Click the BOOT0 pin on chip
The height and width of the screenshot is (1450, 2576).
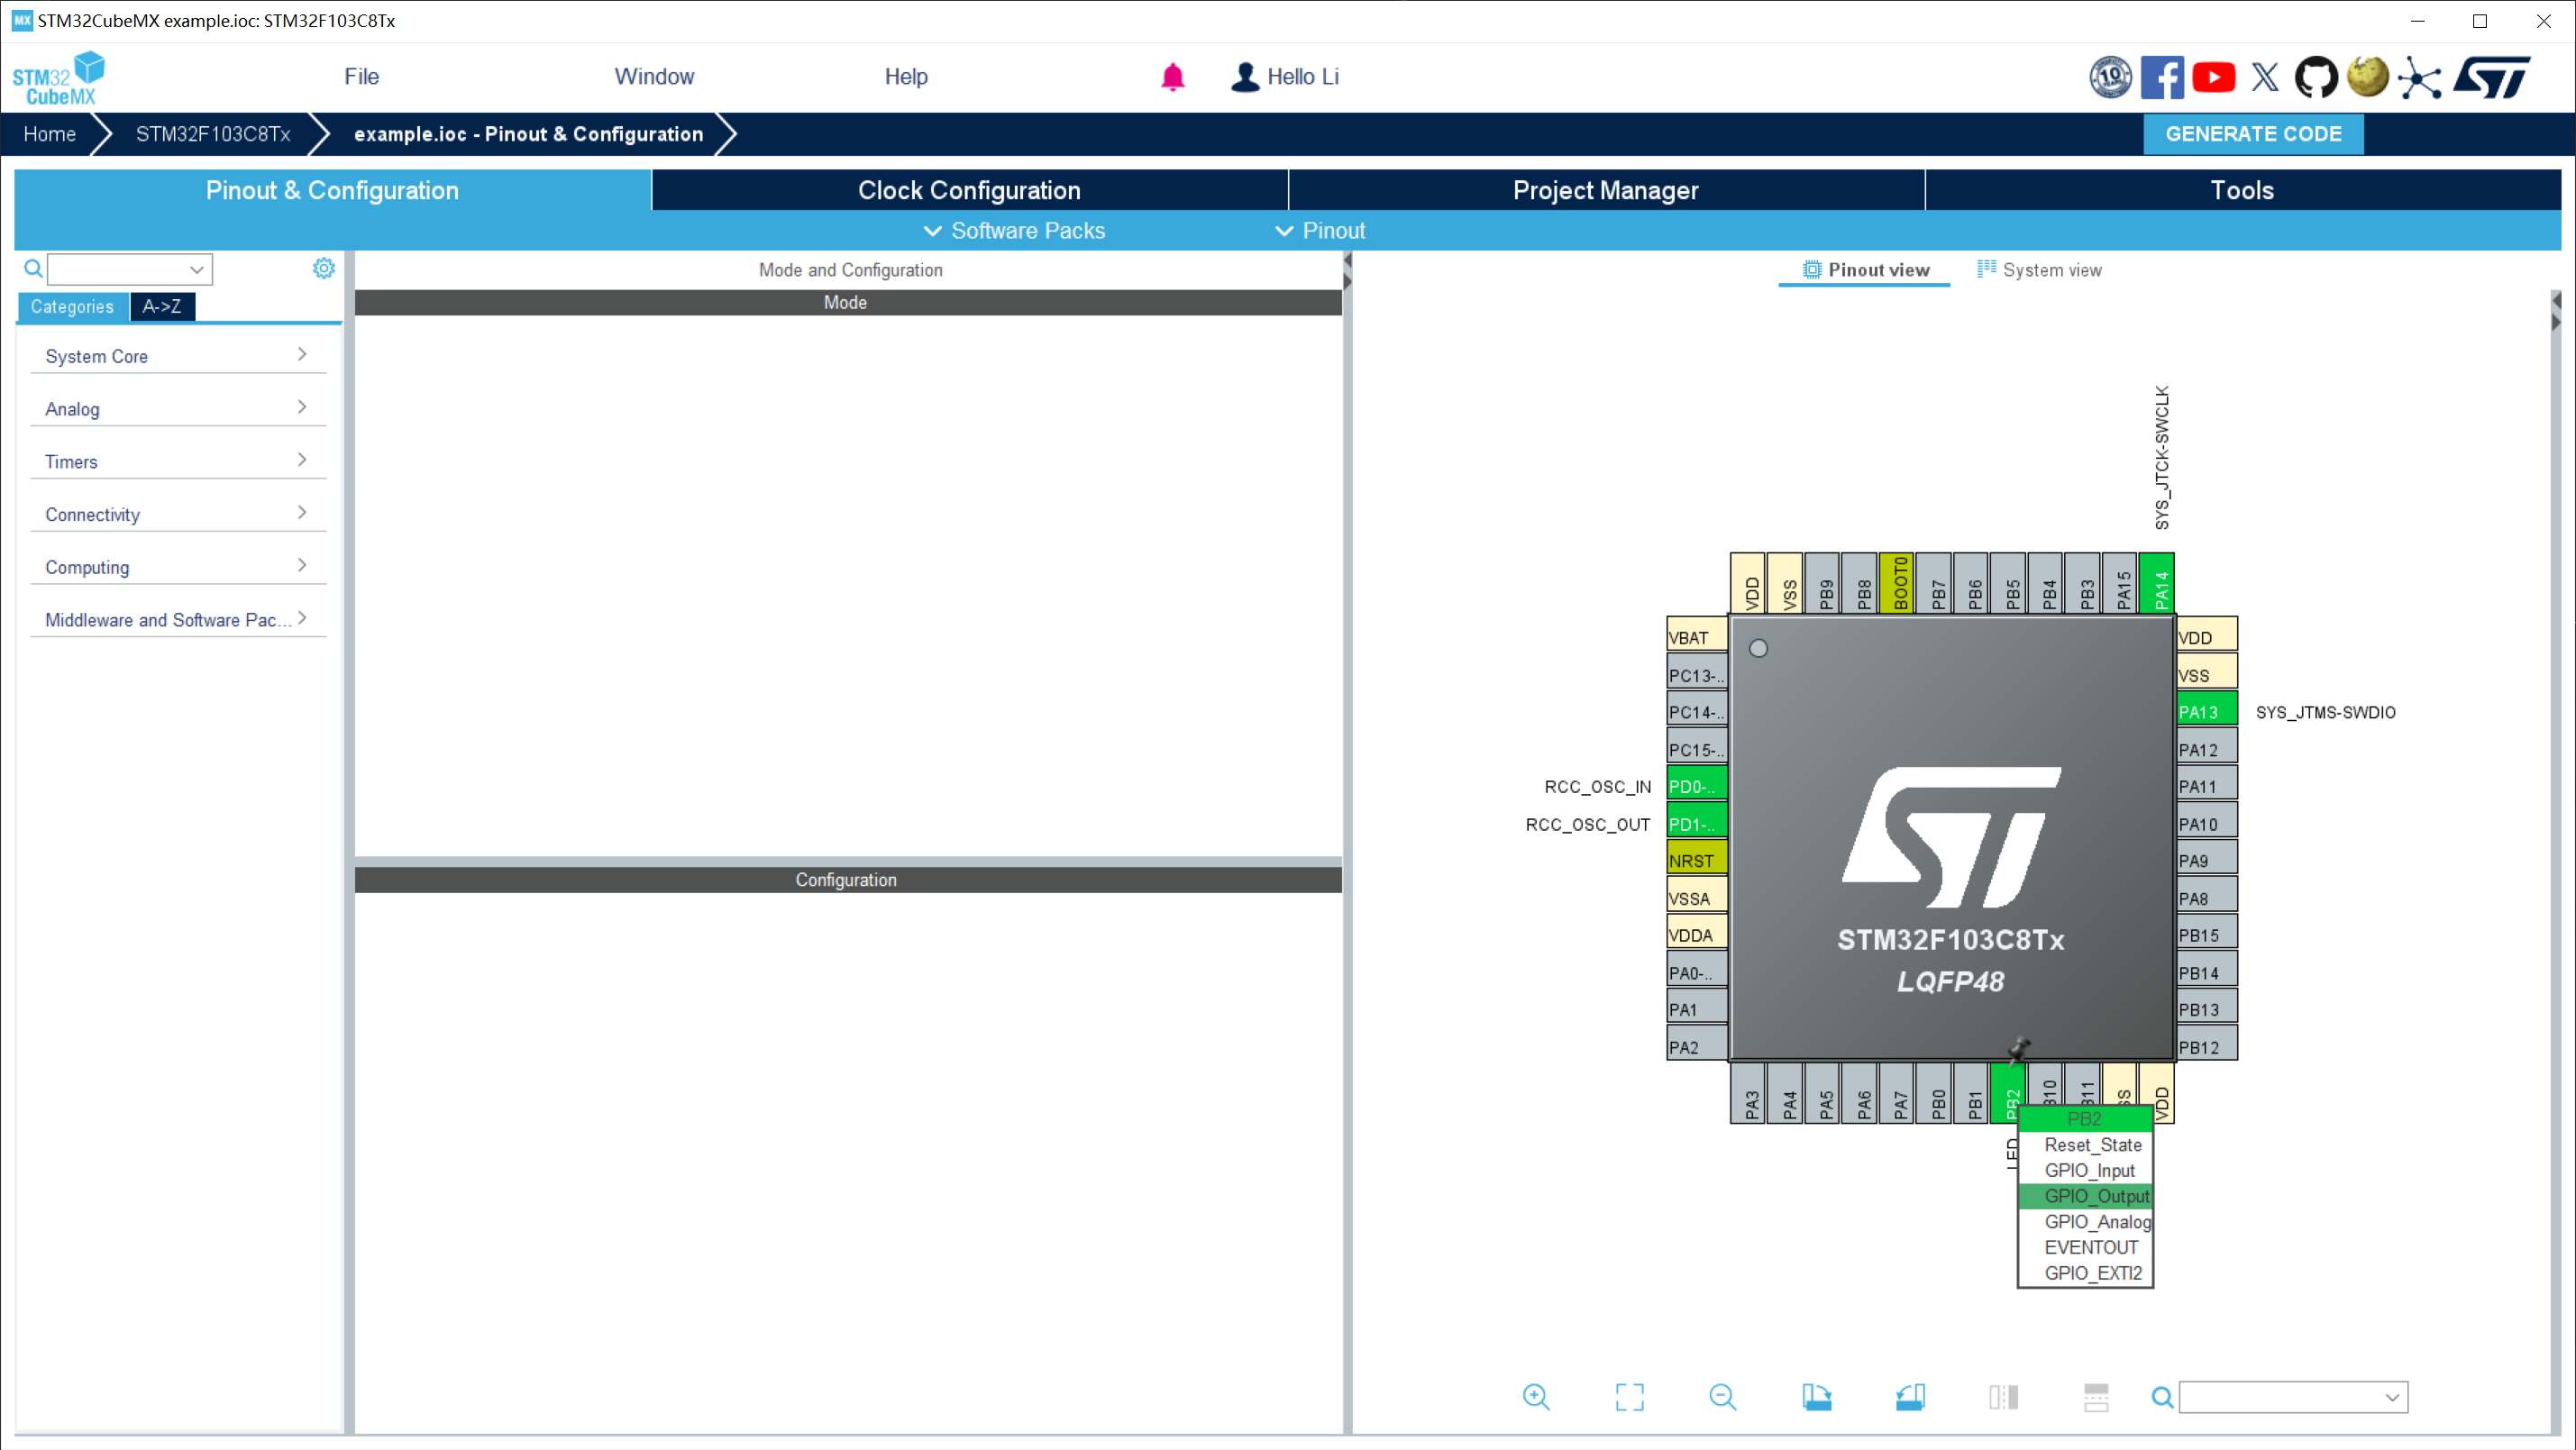[x=1897, y=582]
